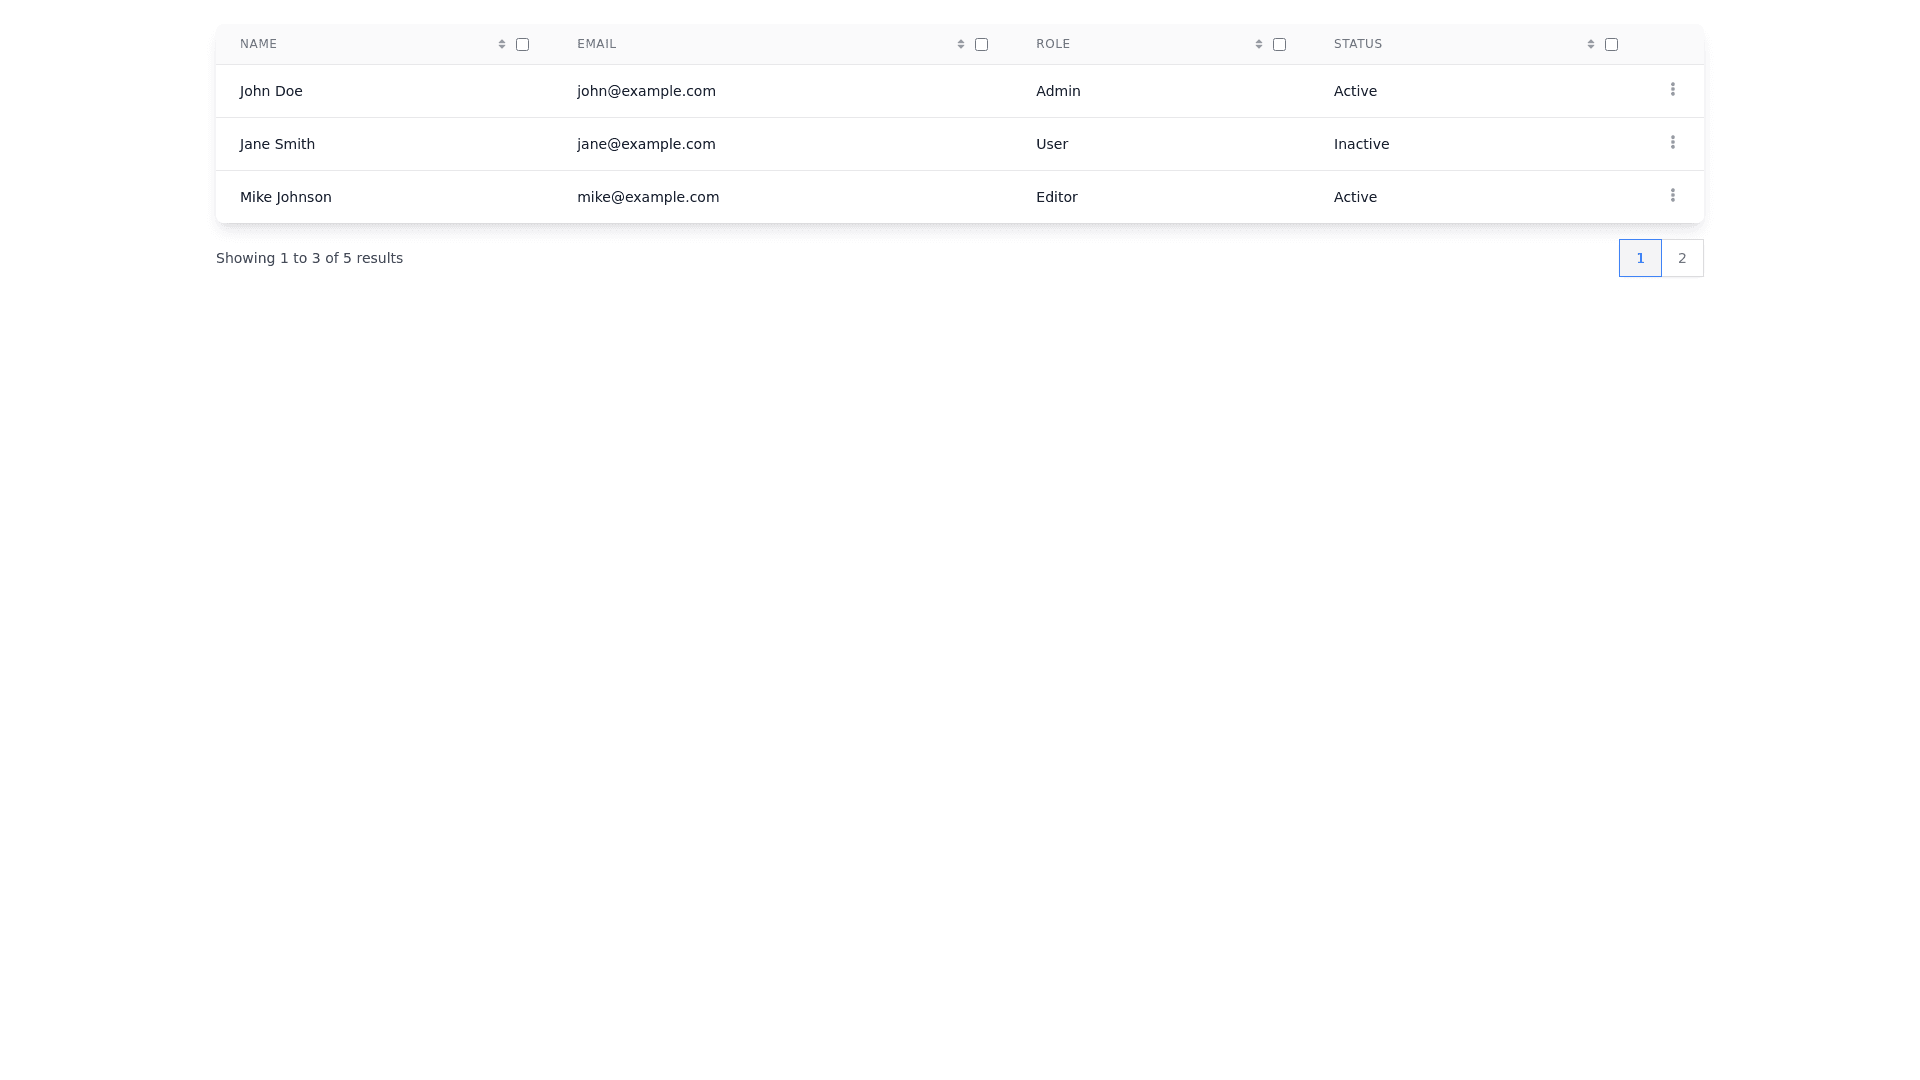Tick the Role column header checkbox
Image resolution: width=1920 pixels, height=1080 pixels.
click(1279, 44)
